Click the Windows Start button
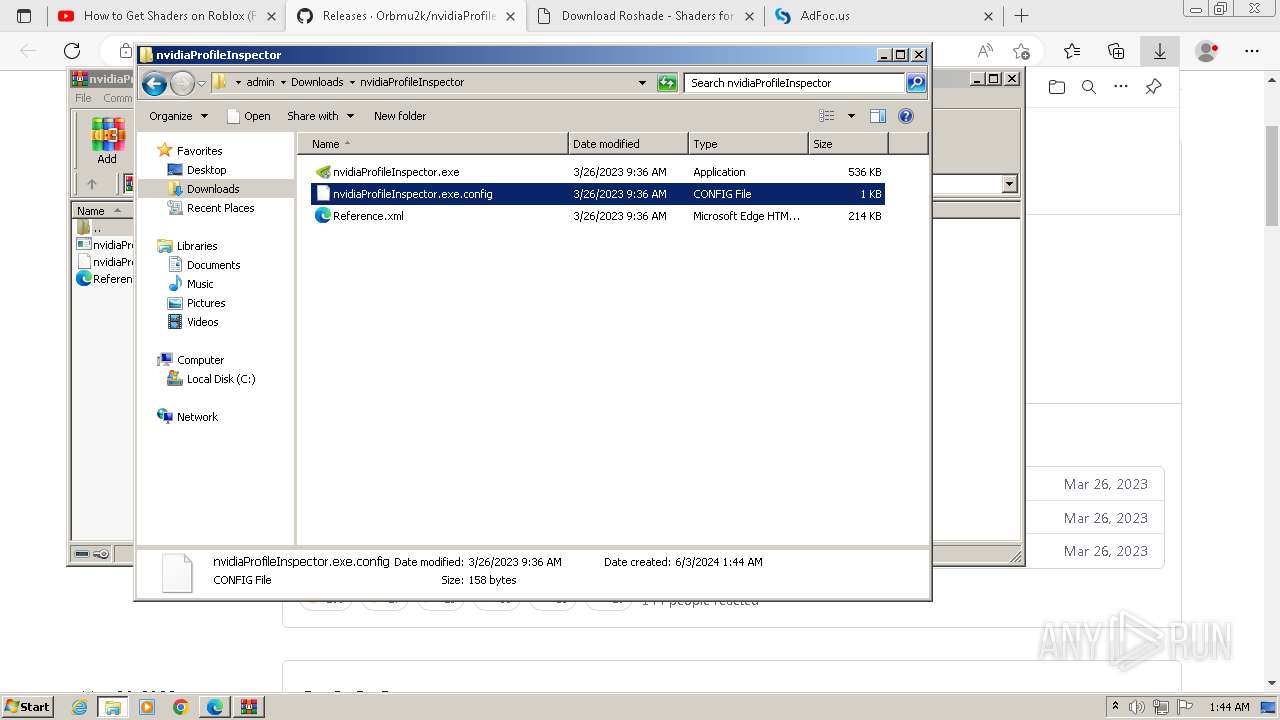The image size is (1280, 720). click(x=27, y=707)
